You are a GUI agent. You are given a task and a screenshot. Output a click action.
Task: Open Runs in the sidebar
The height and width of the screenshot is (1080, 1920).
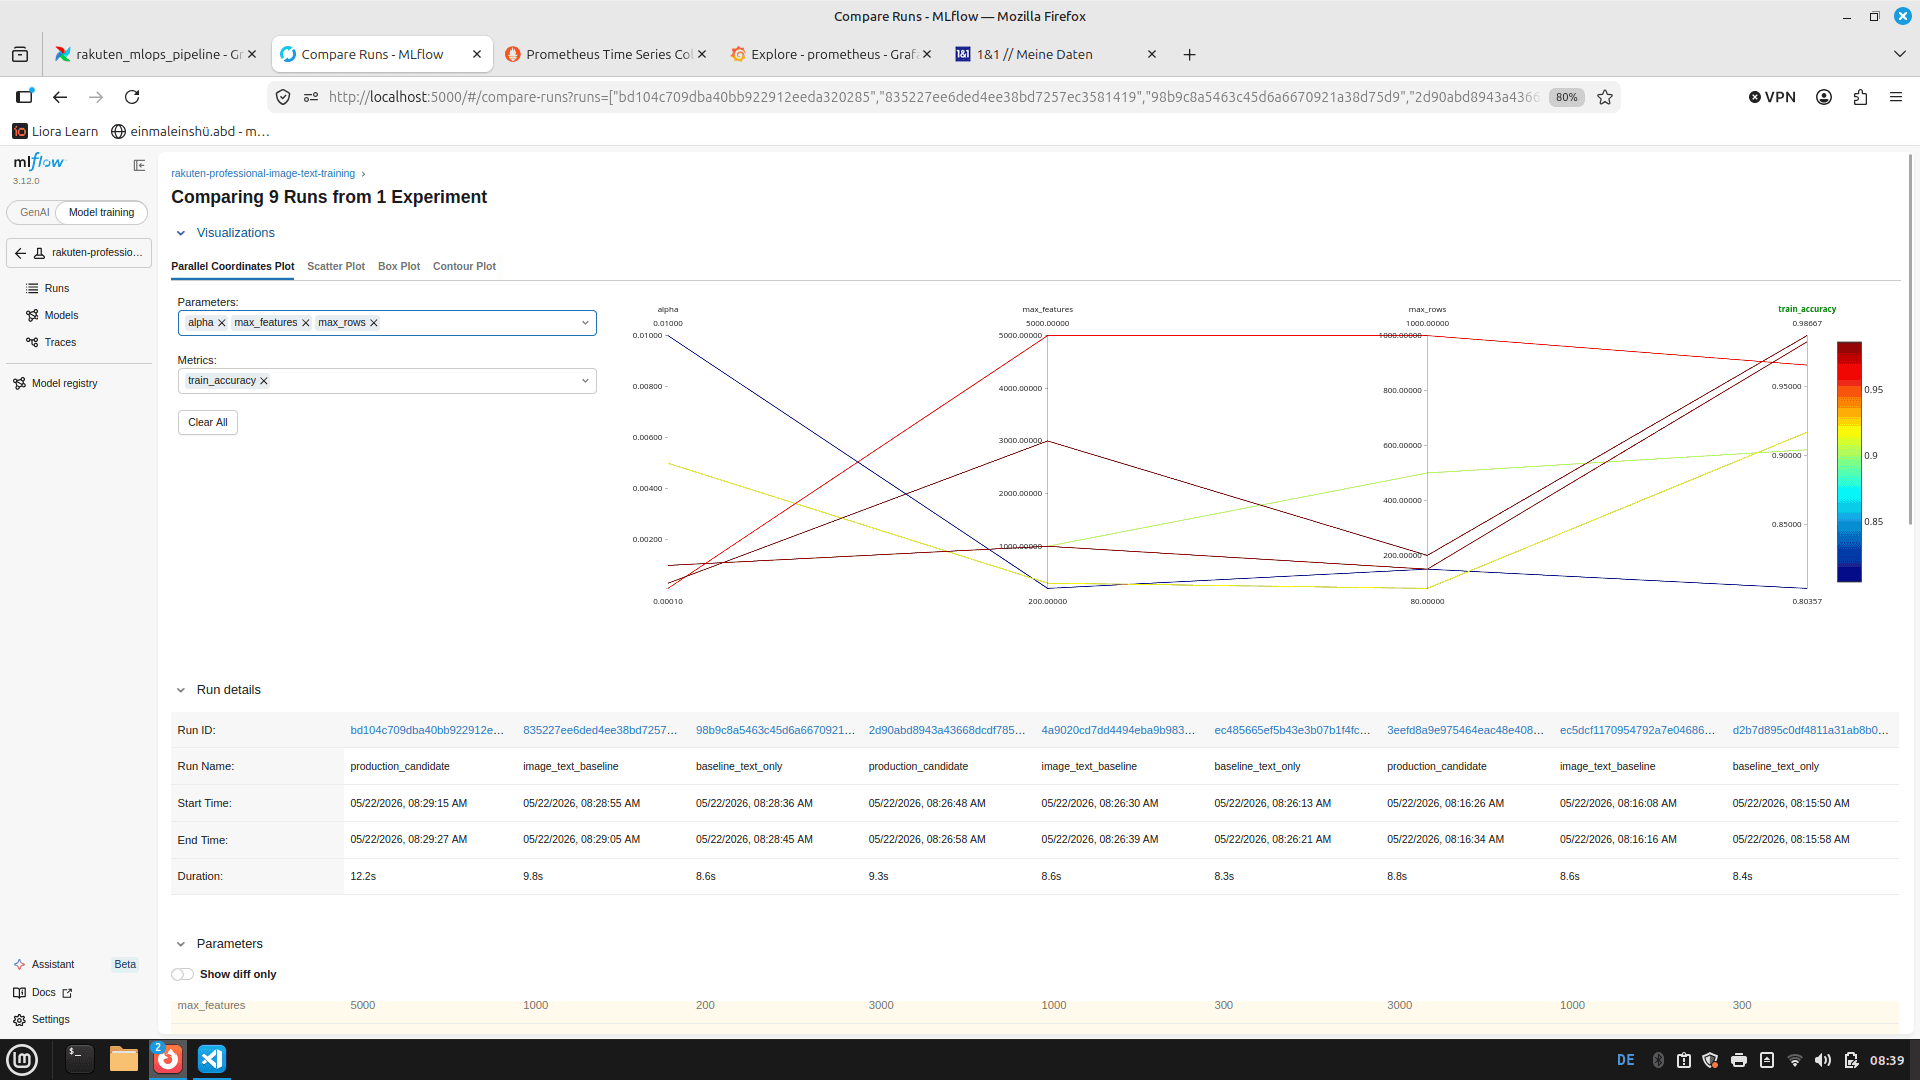click(57, 288)
